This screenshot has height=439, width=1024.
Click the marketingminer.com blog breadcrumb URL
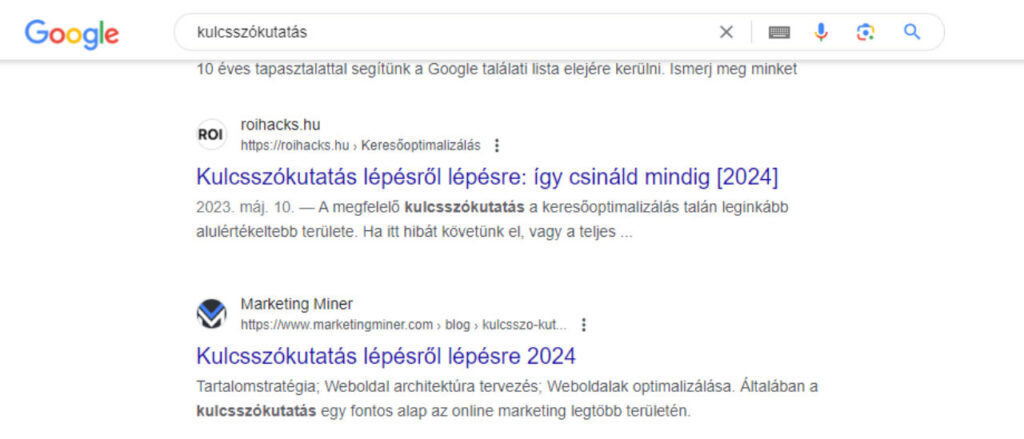click(404, 325)
